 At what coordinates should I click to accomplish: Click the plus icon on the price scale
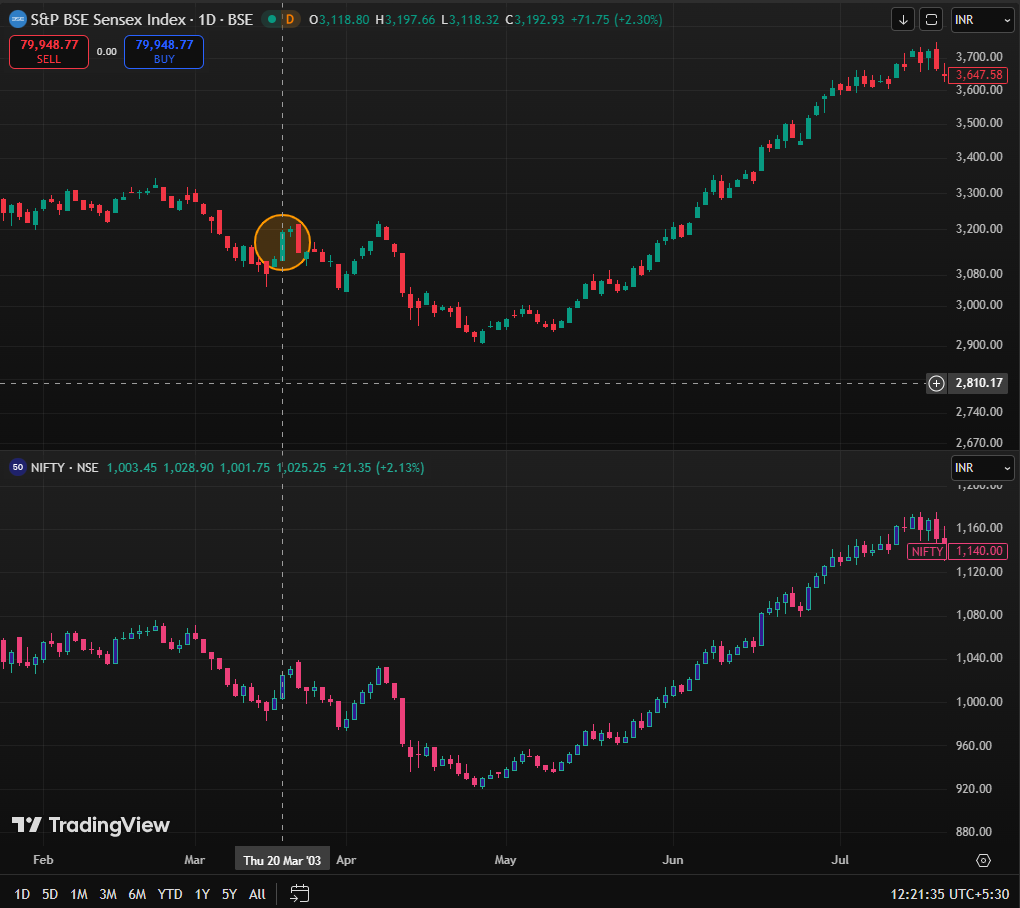(x=937, y=383)
